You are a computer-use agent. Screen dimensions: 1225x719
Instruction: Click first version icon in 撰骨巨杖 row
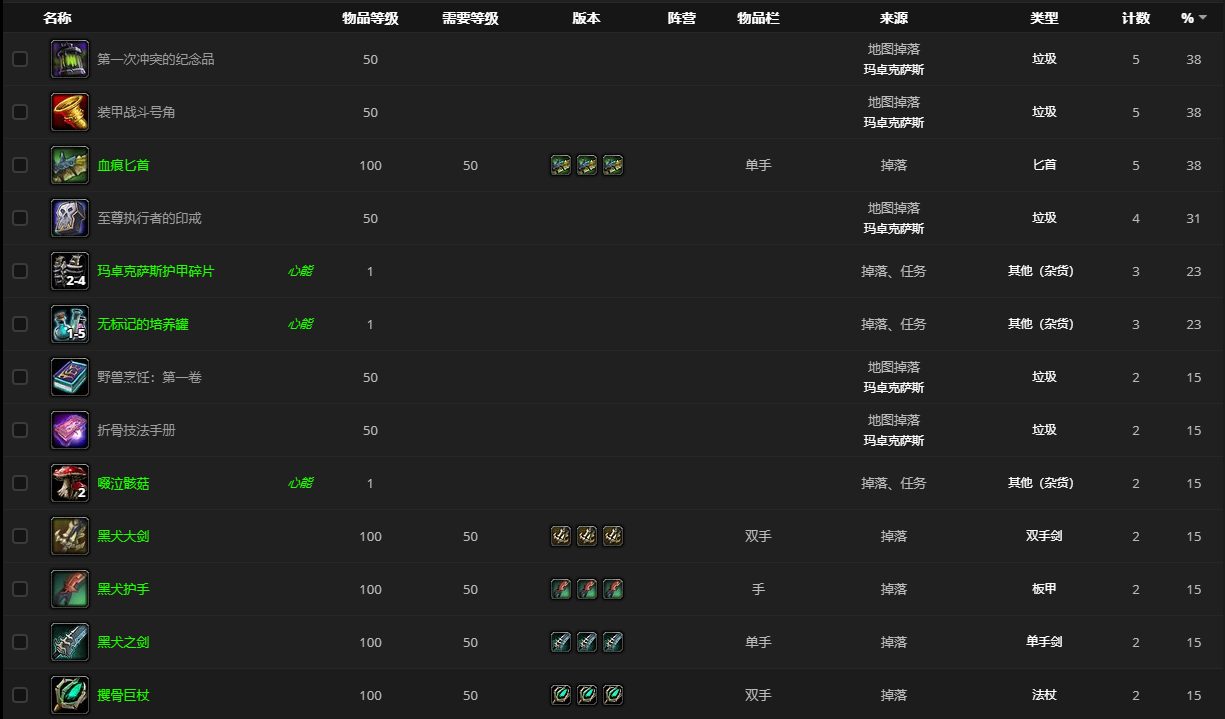[561, 695]
